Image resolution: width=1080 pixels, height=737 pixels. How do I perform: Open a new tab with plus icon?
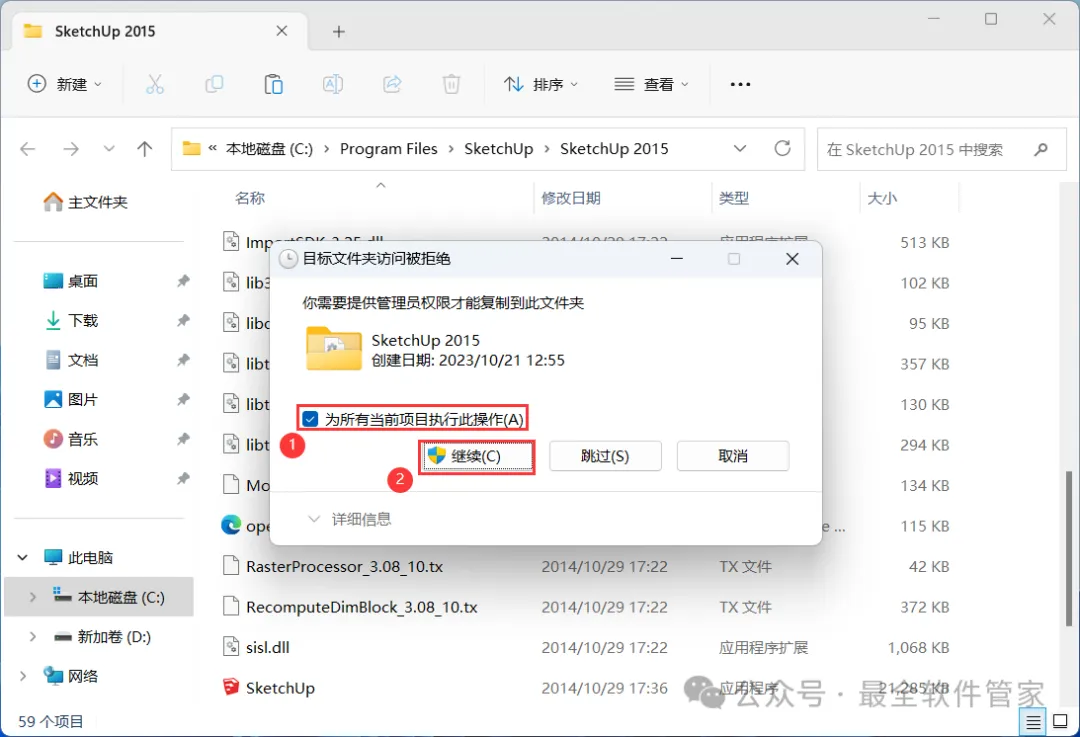(338, 32)
